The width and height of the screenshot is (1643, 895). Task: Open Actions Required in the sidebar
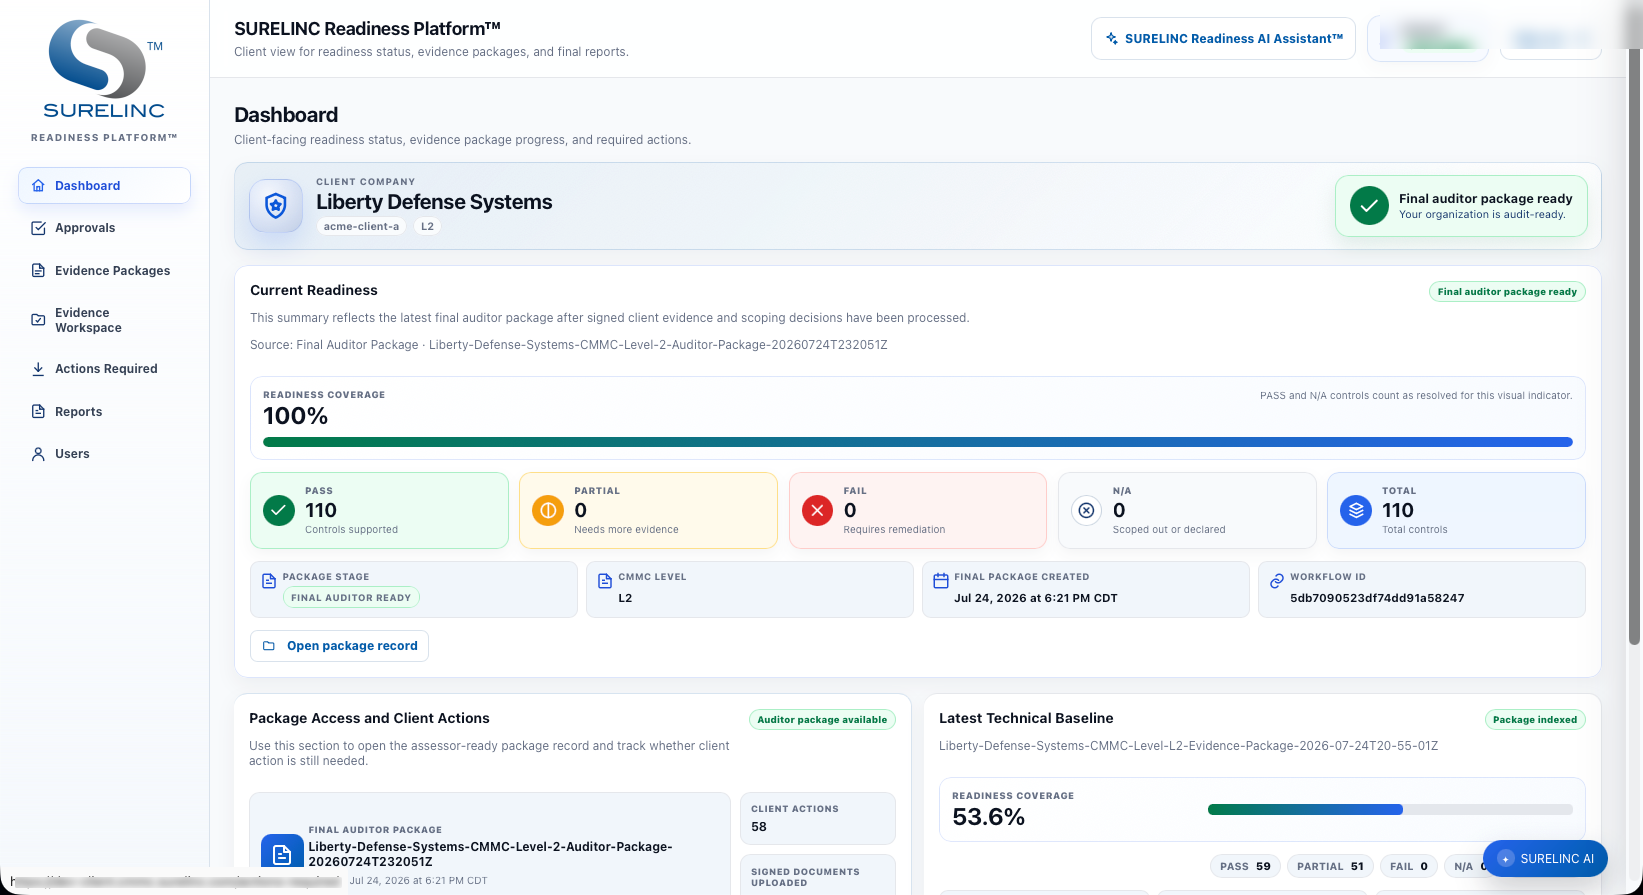[104, 369]
